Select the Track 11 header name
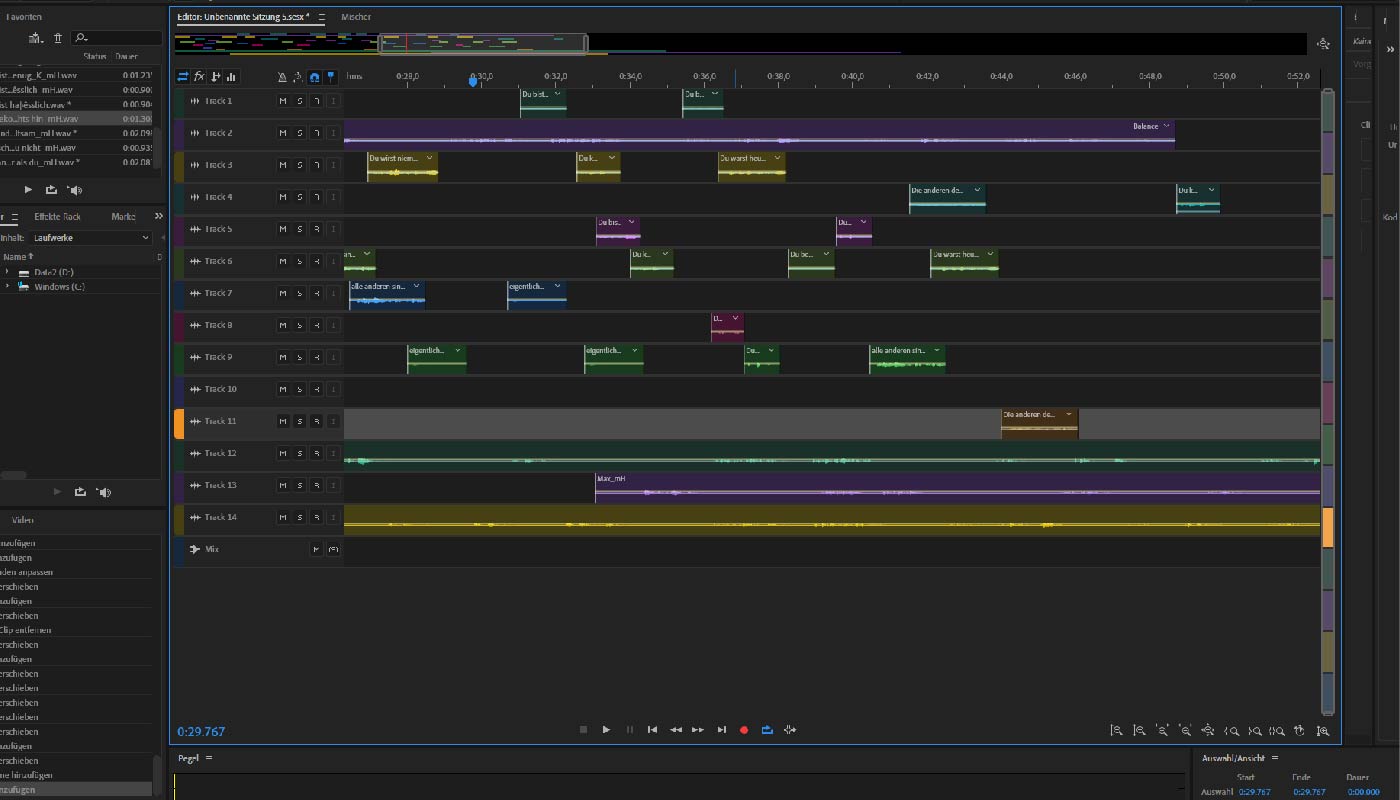 (x=220, y=422)
